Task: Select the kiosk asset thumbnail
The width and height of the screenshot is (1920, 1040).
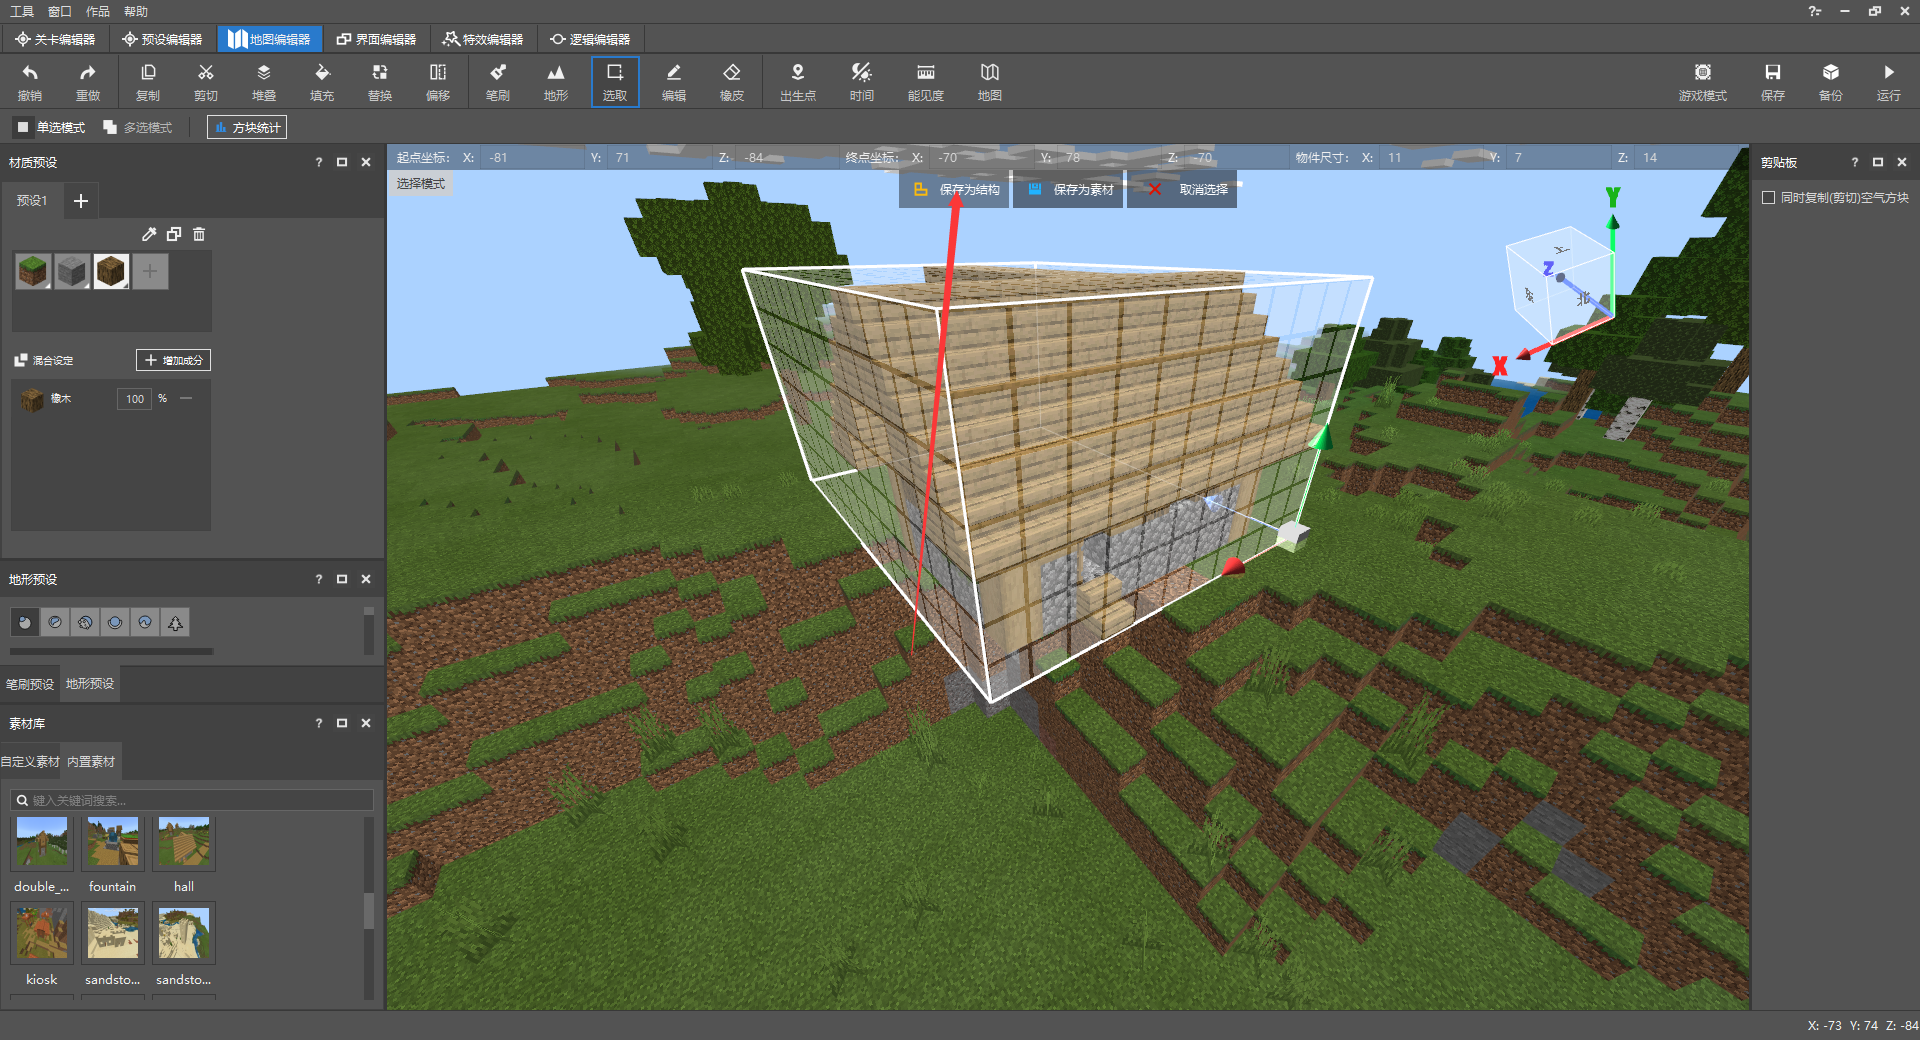Action: coord(42,932)
